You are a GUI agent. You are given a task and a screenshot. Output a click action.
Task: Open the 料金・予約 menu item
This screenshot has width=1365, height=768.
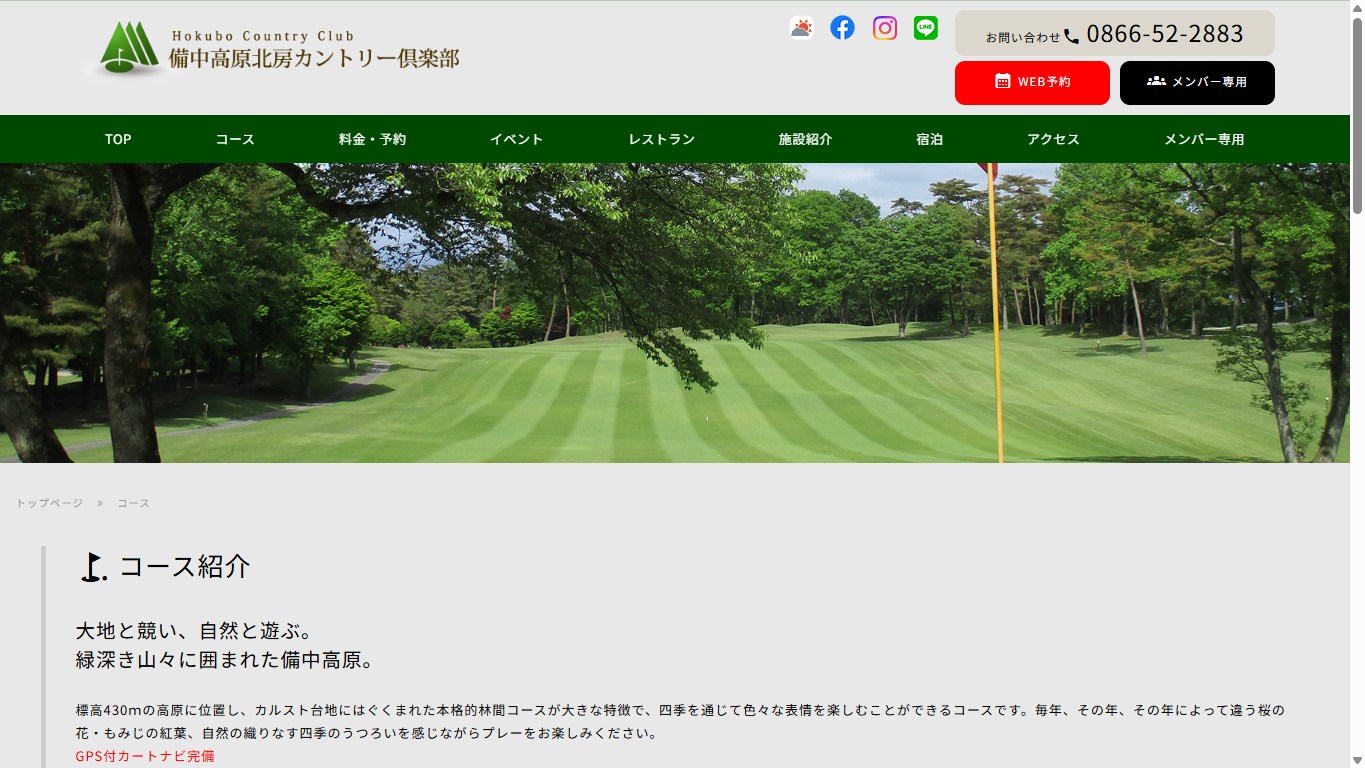pos(372,139)
